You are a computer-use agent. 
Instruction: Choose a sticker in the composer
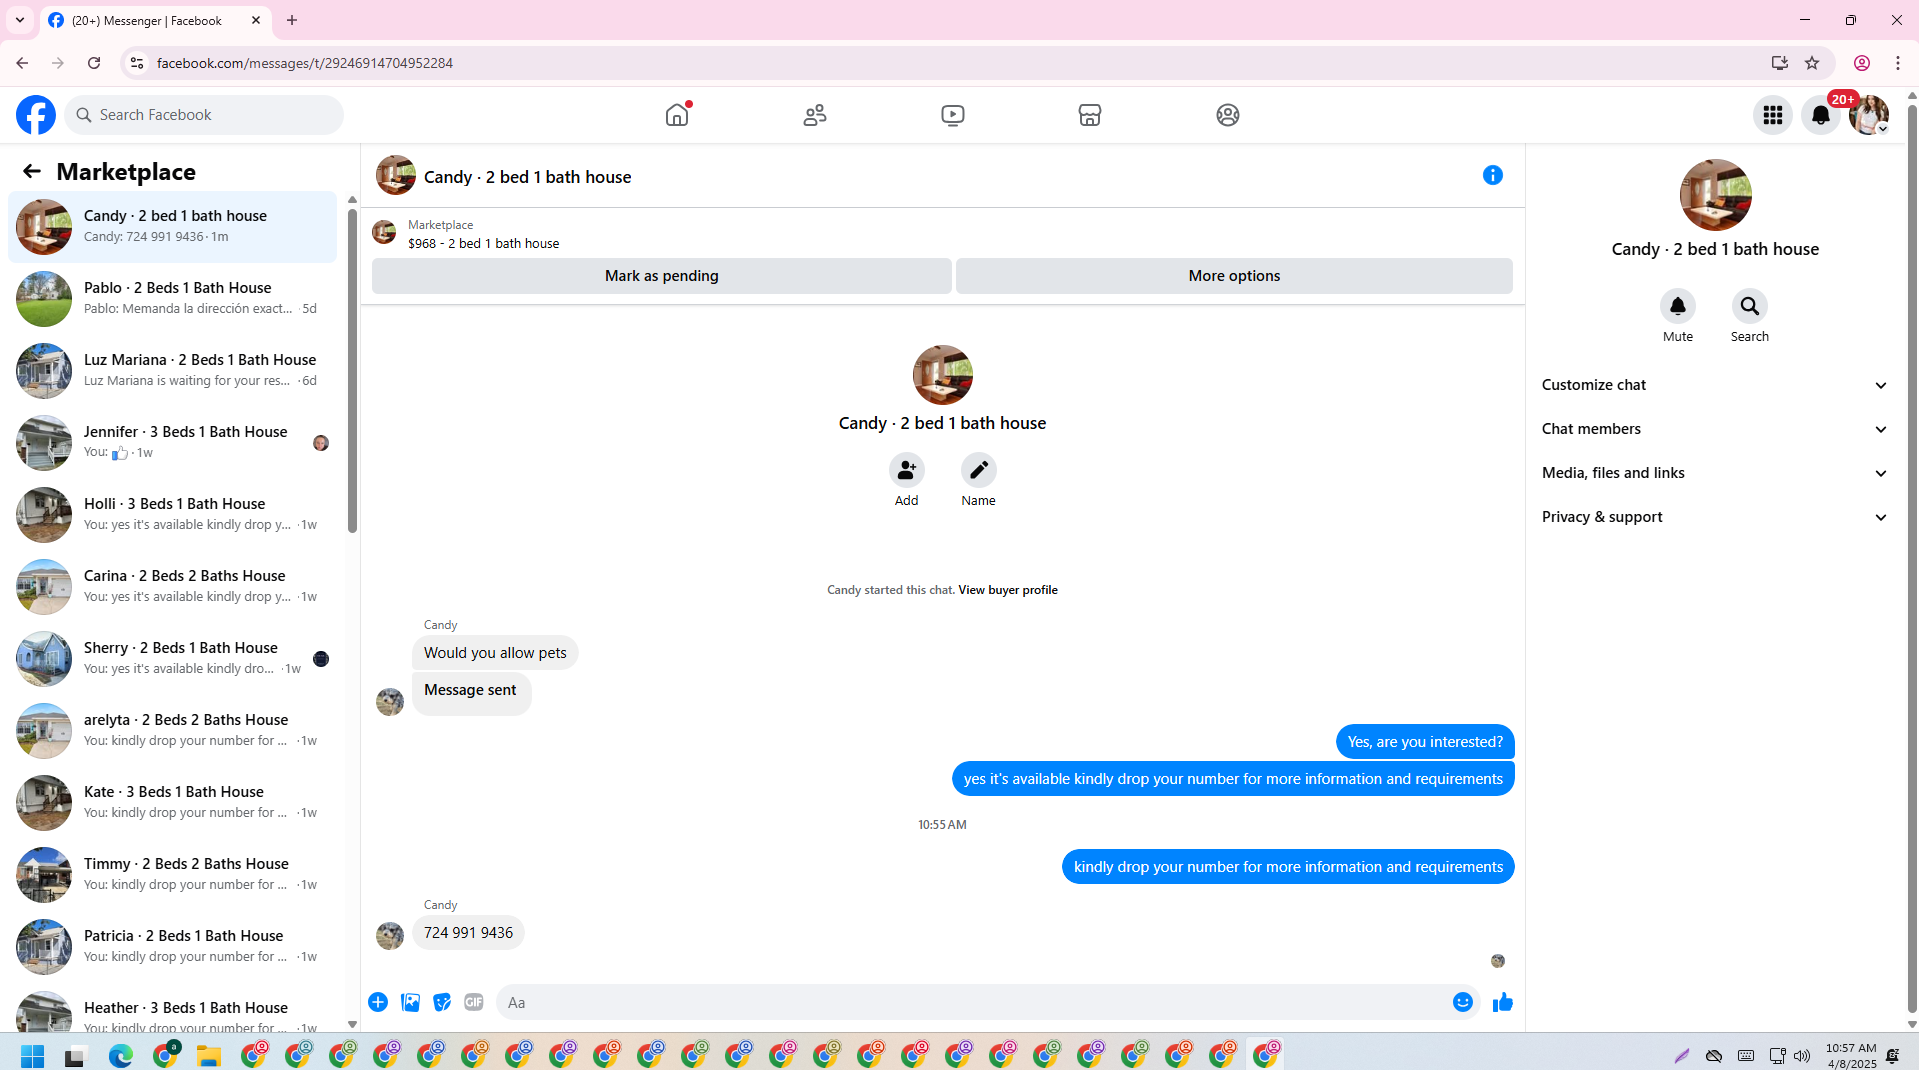442,1002
